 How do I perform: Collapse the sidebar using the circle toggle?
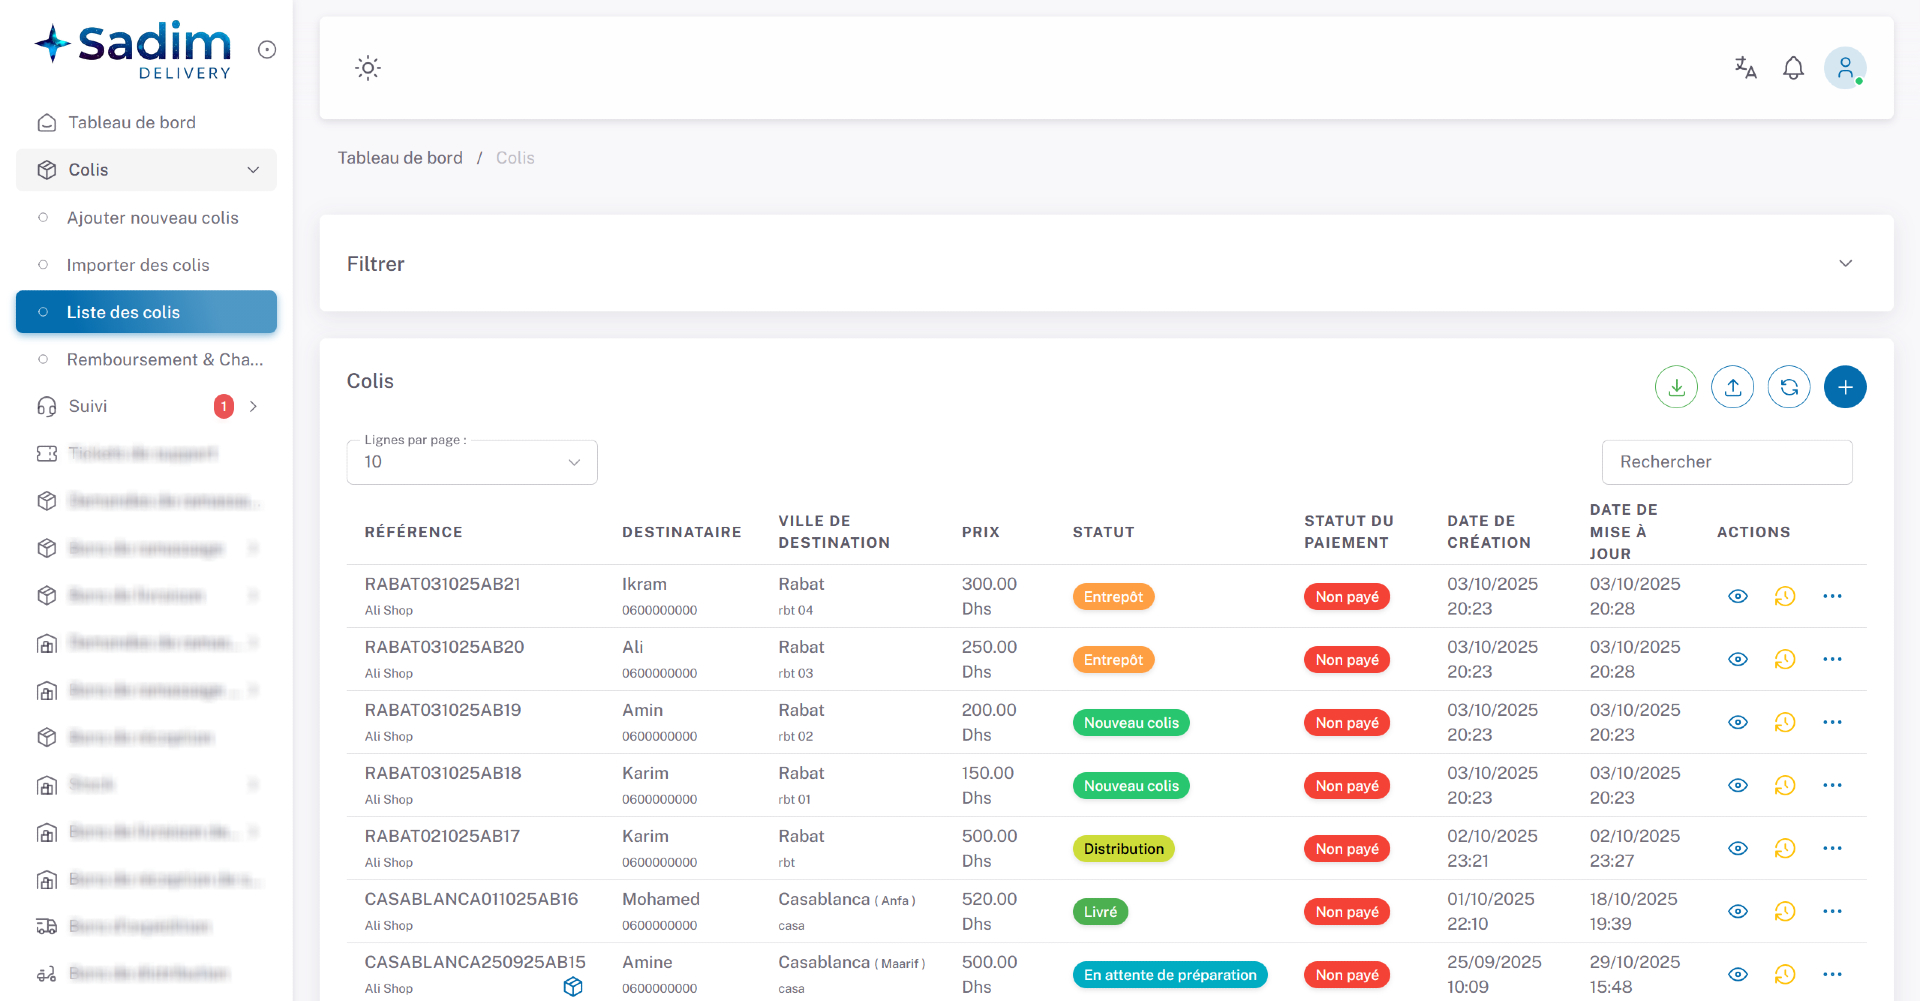click(x=266, y=49)
